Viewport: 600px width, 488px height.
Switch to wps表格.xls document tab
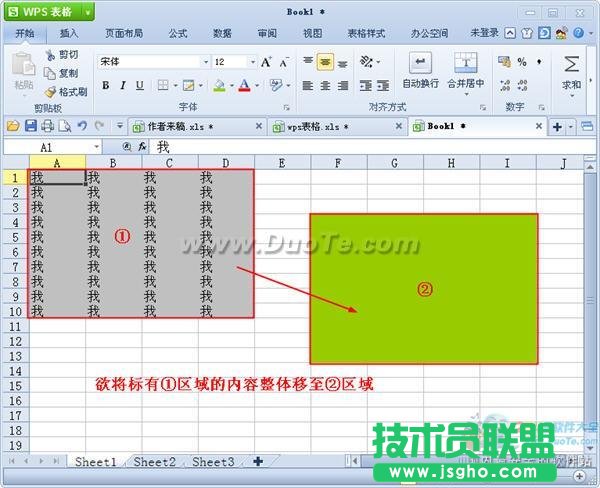337,126
